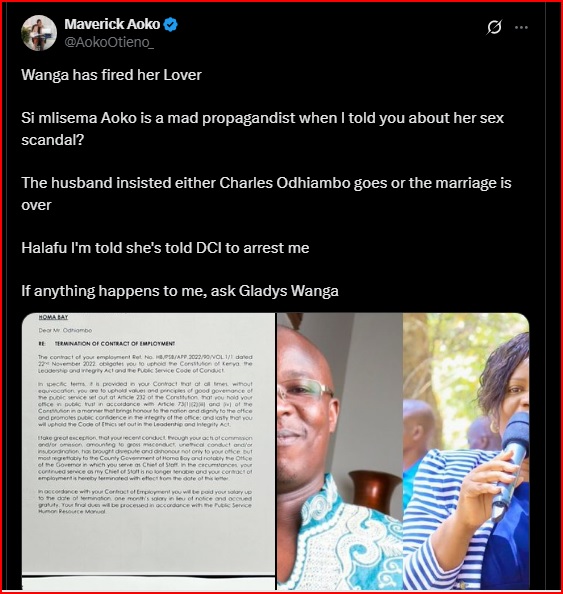Open Maverick Aoko's profile avatar
The height and width of the screenshot is (594, 563).
click(x=39, y=33)
